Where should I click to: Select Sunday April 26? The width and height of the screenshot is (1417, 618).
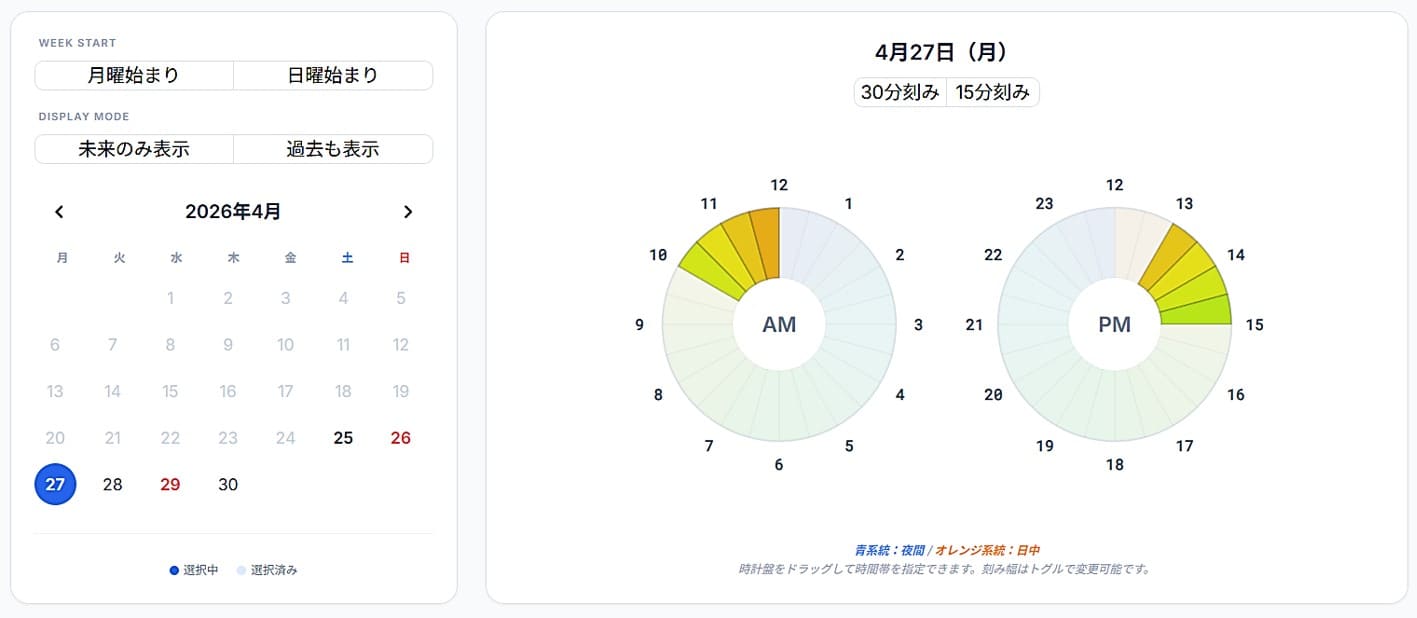[x=401, y=438]
